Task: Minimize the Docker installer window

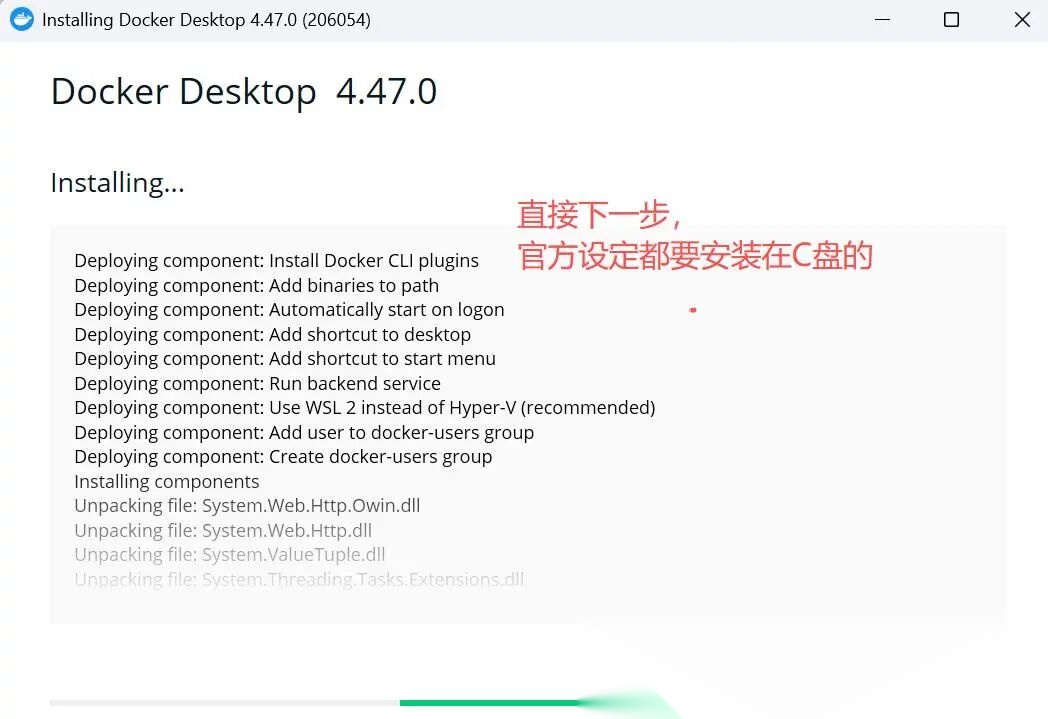Action: [x=882, y=19]
